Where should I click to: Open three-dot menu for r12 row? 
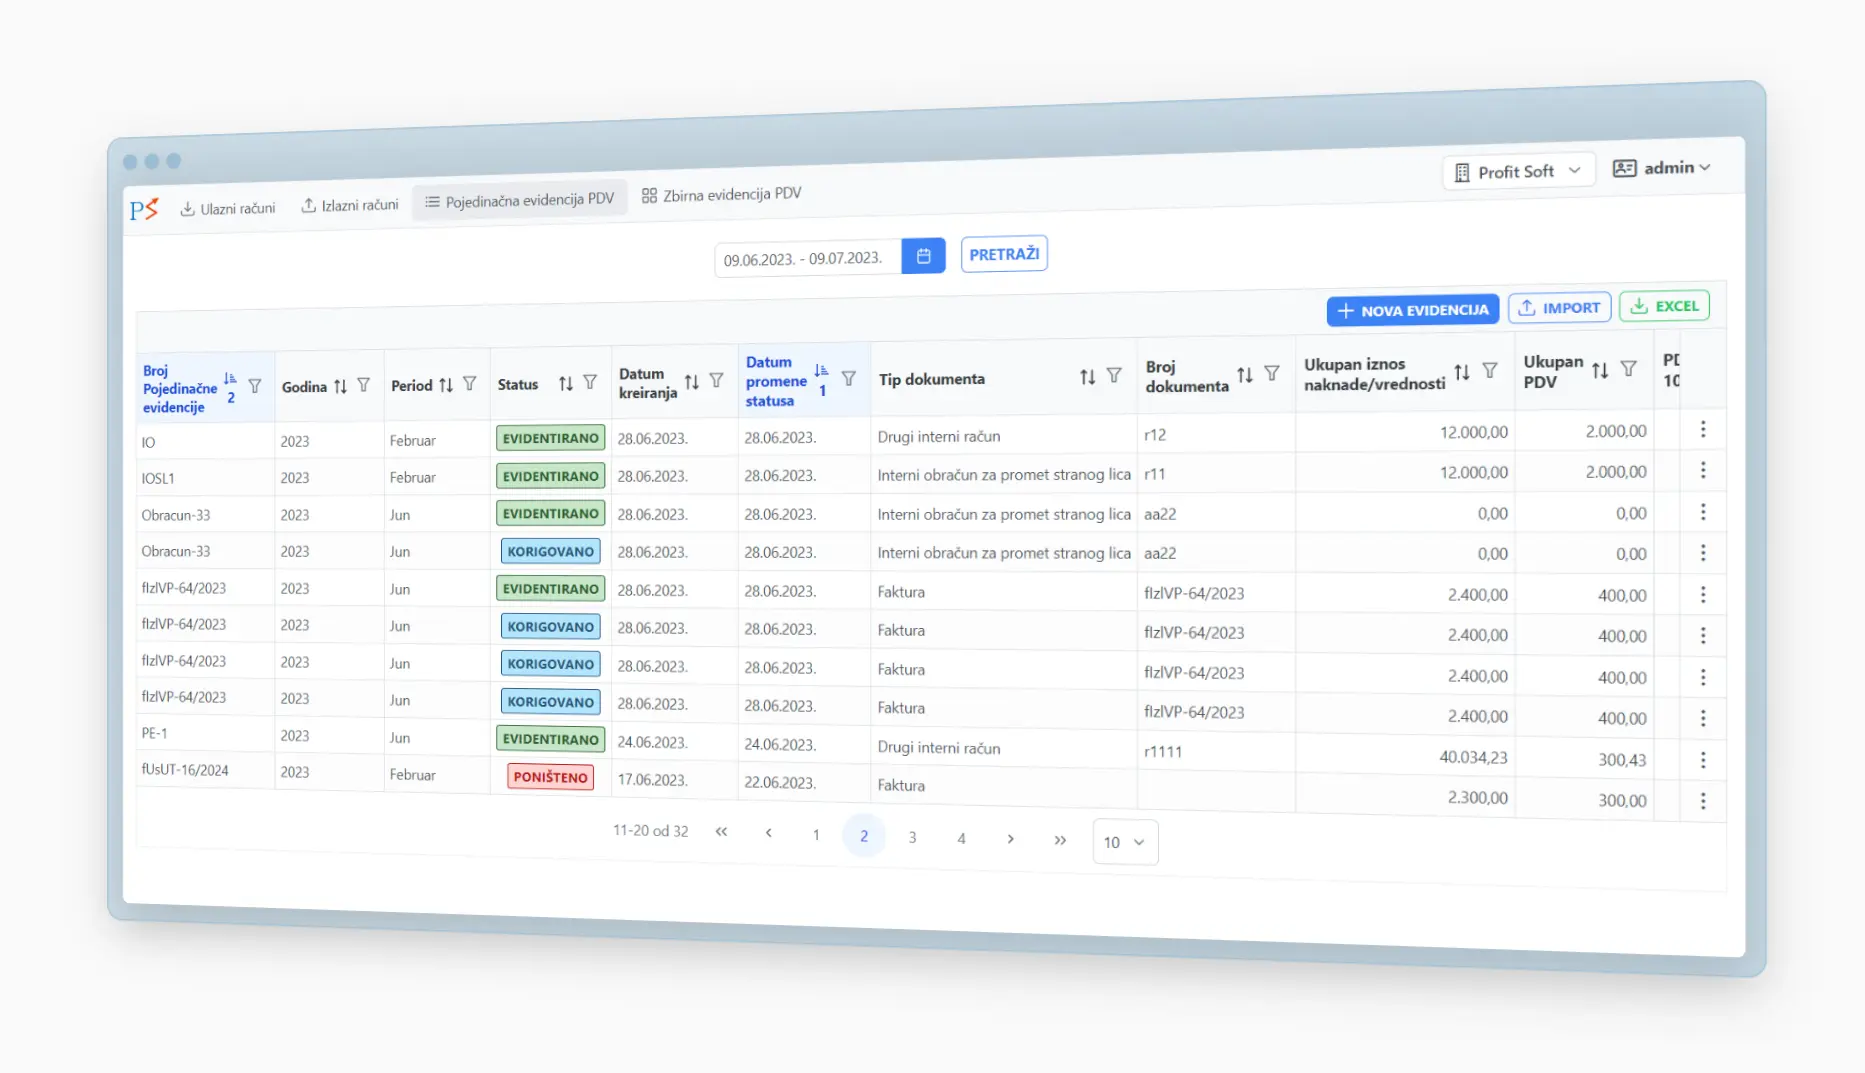[1703, 430]
